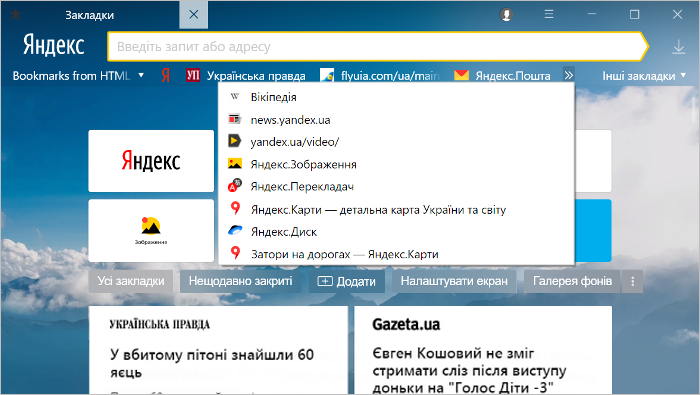Click the Яндекс.Диск saucer favicon
Viewport: 700px width, 395px height.
click(235, 230)
